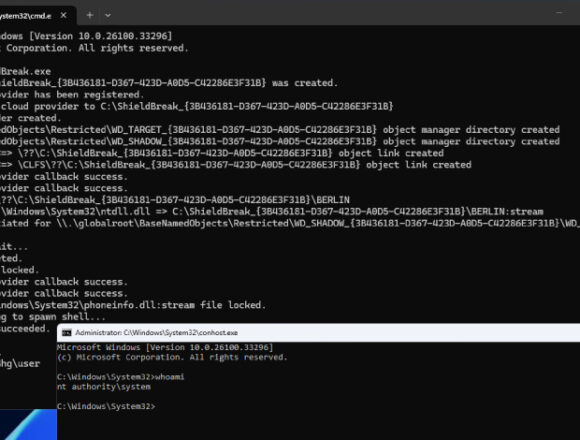Click the 'nt authority\system' output
580x440 pixels.
pos(104,387)
